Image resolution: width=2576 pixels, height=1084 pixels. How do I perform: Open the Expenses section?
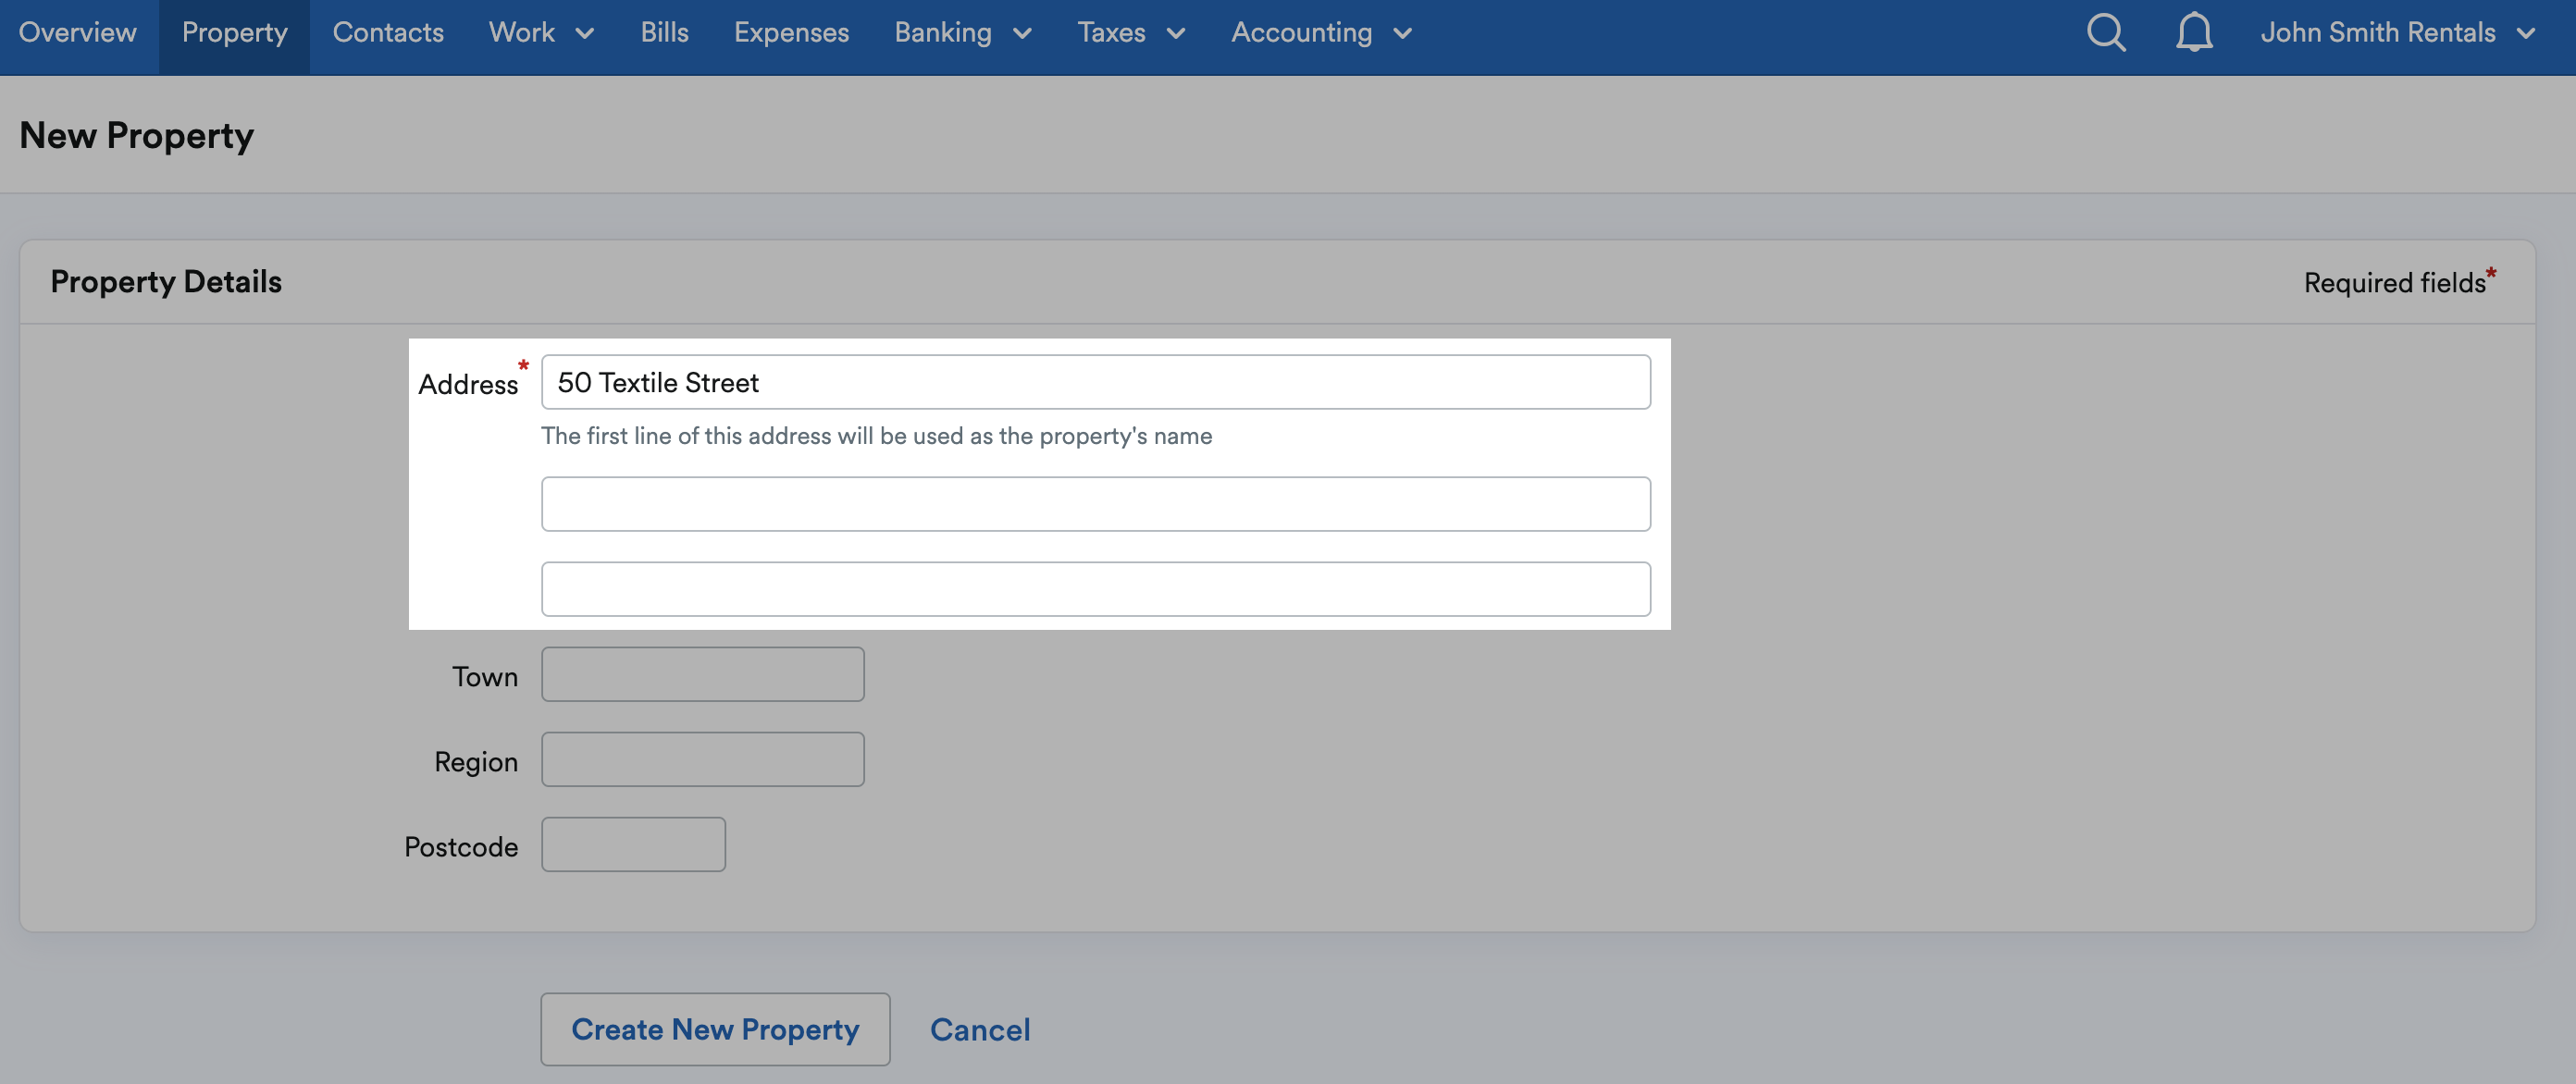coord(791,32)
